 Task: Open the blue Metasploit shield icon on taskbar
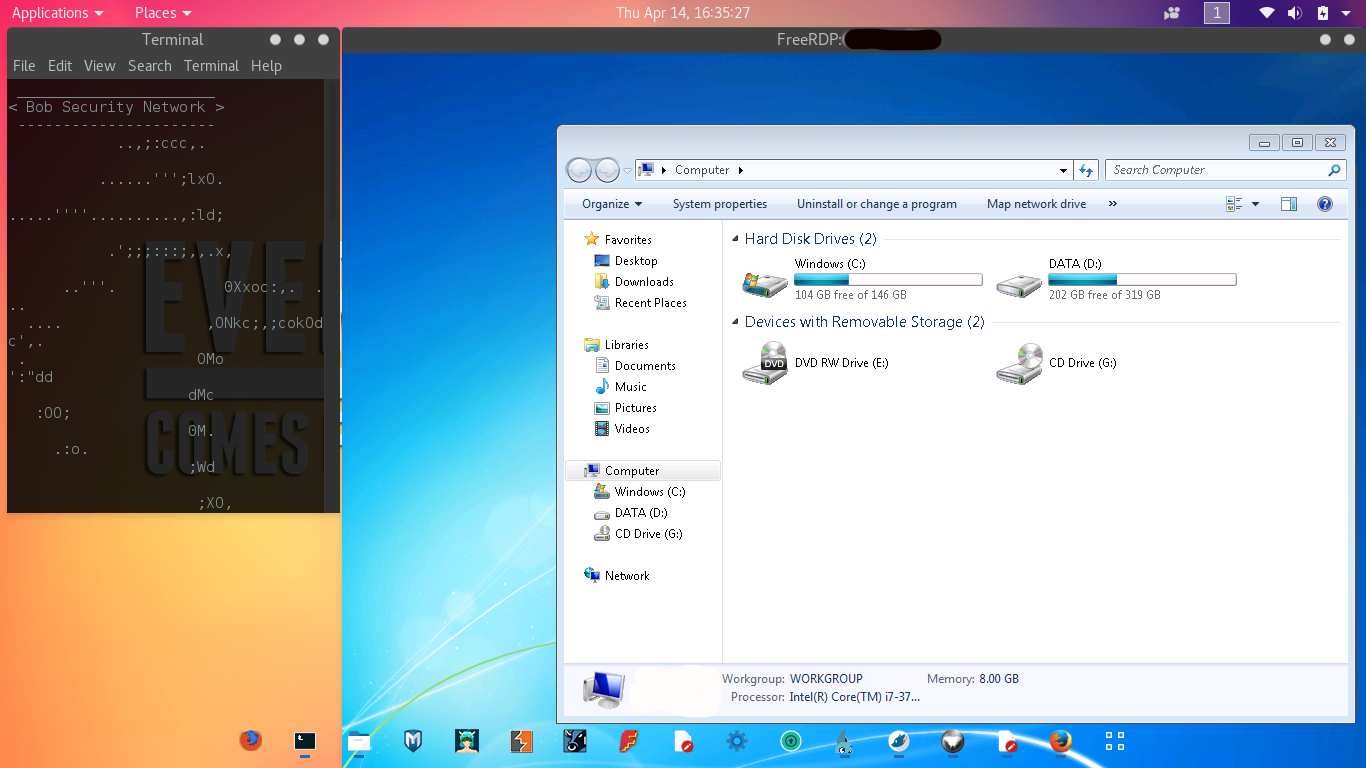(413, 742)
